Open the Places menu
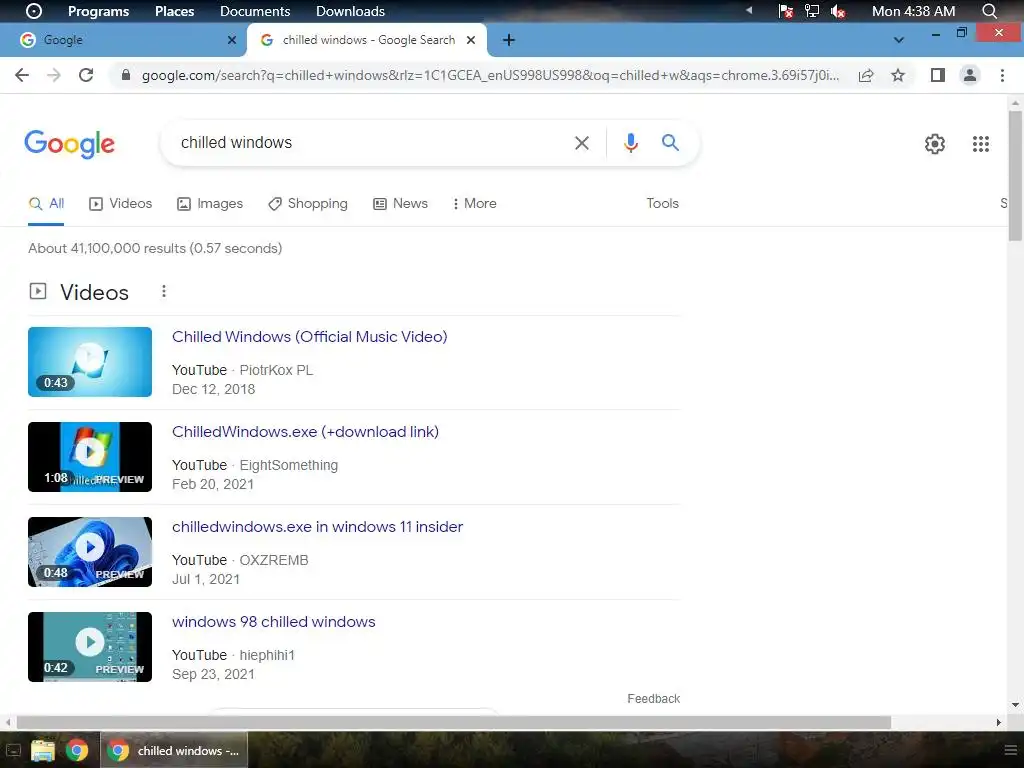 (174, 11)
